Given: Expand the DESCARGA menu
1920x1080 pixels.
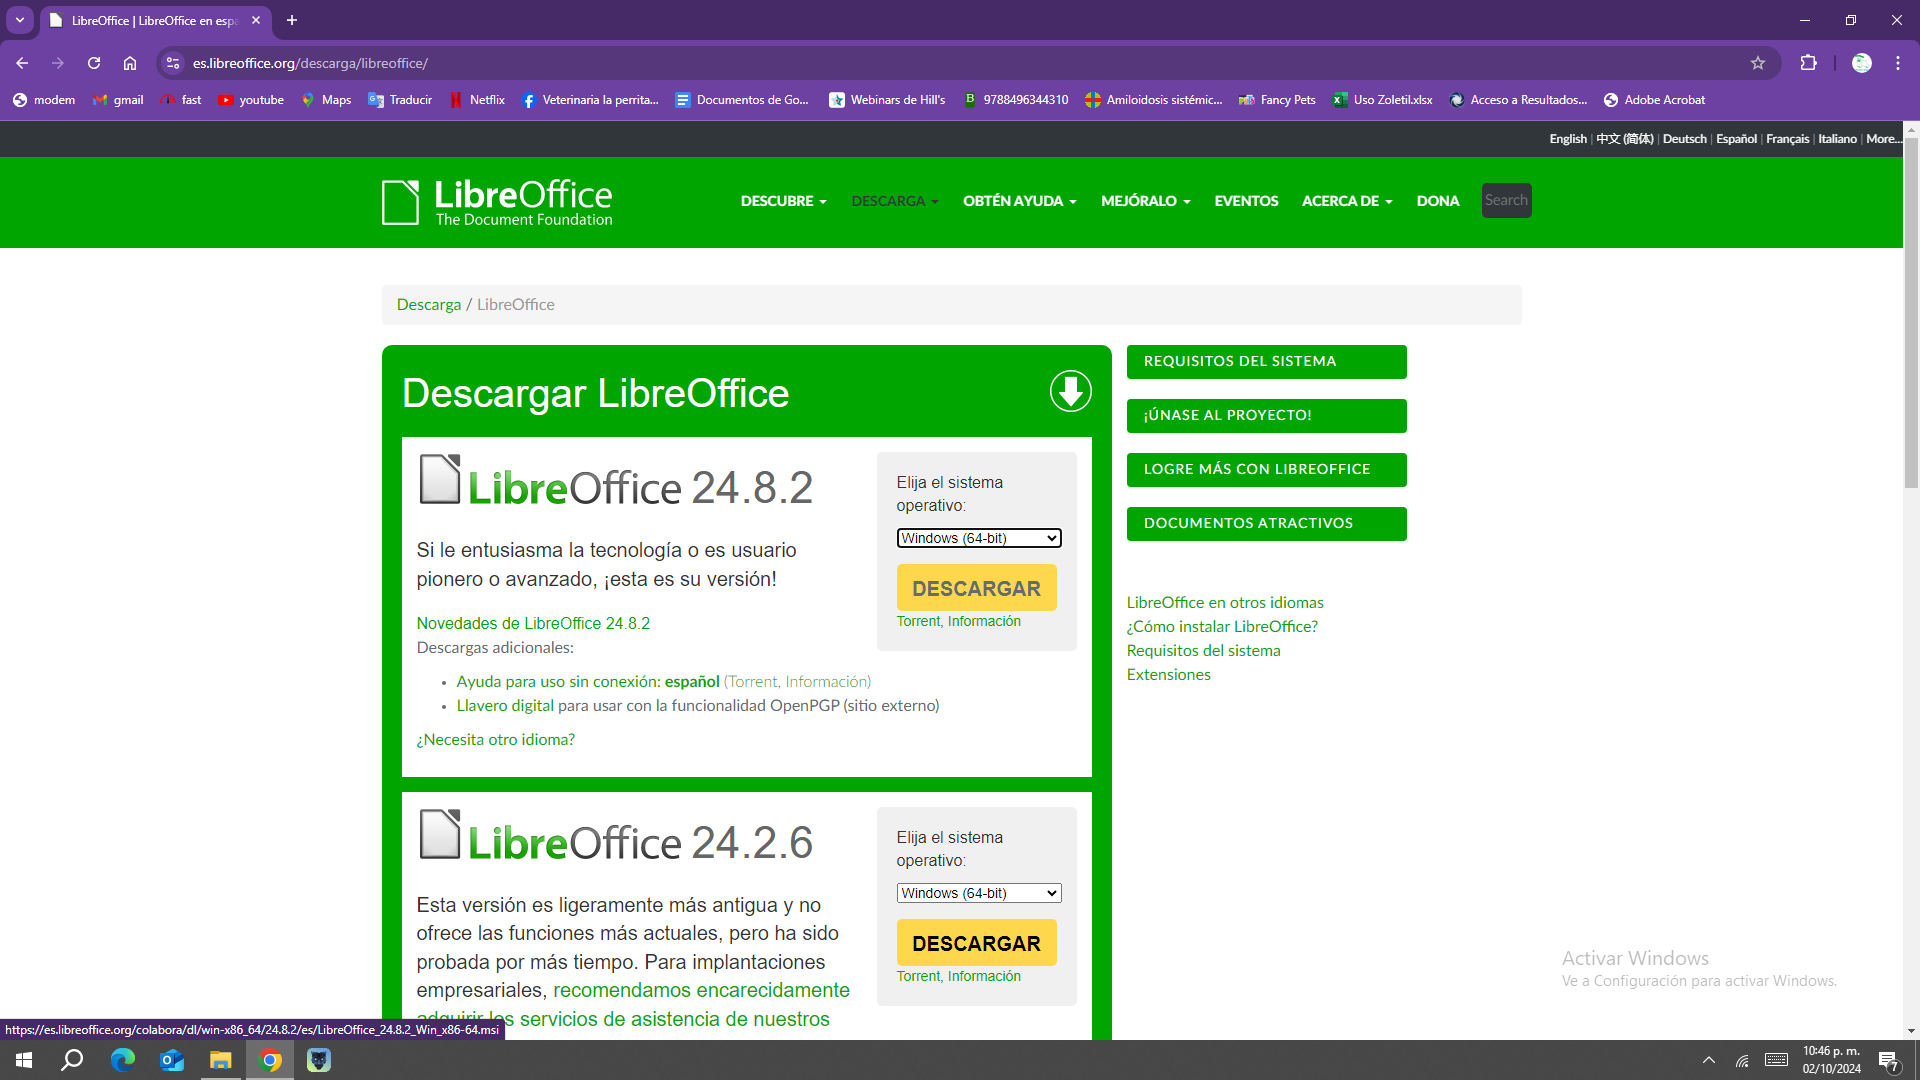Looking at the screenshot, I should tap(895, 201).
